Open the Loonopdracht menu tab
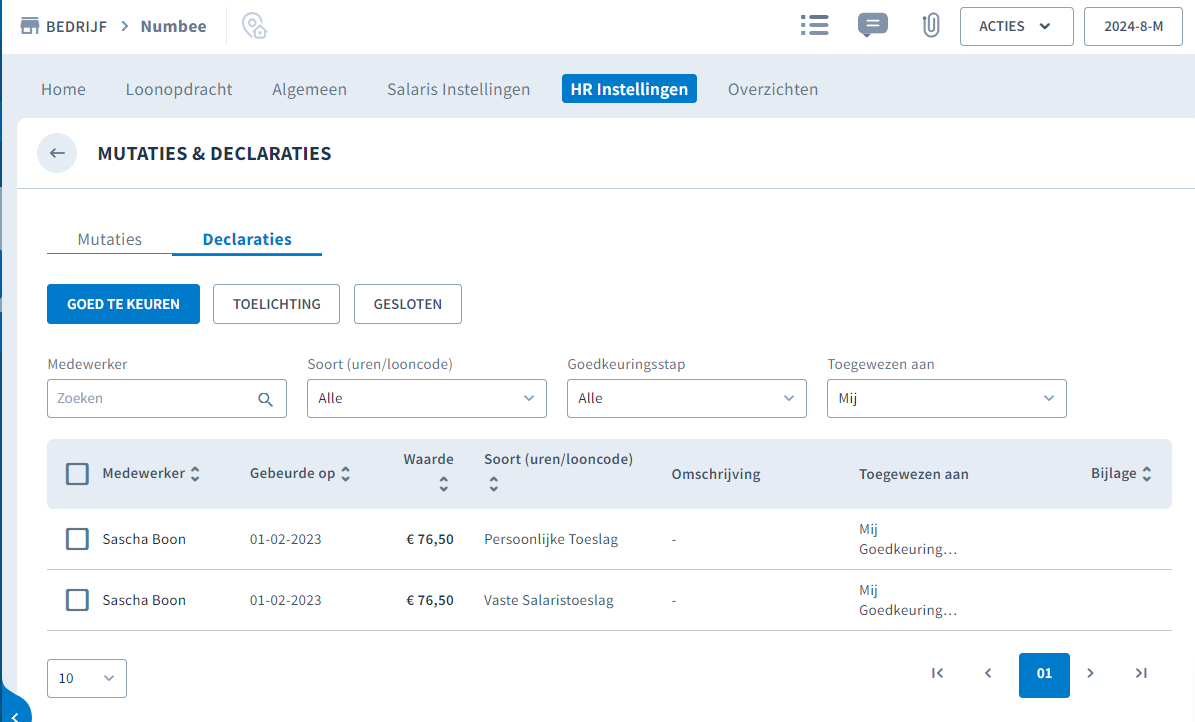The image size is (1195, 722). tap(179, 89)
